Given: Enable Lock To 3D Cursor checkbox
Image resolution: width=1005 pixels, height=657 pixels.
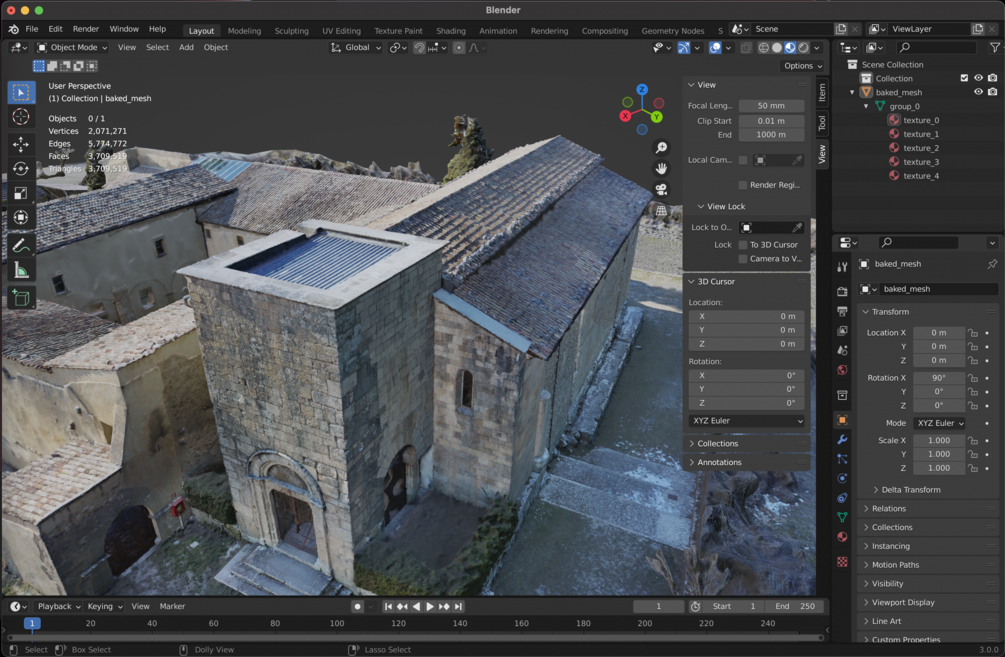Looking at the screenshot, I should pyautogui.click(x=743, y=245).
